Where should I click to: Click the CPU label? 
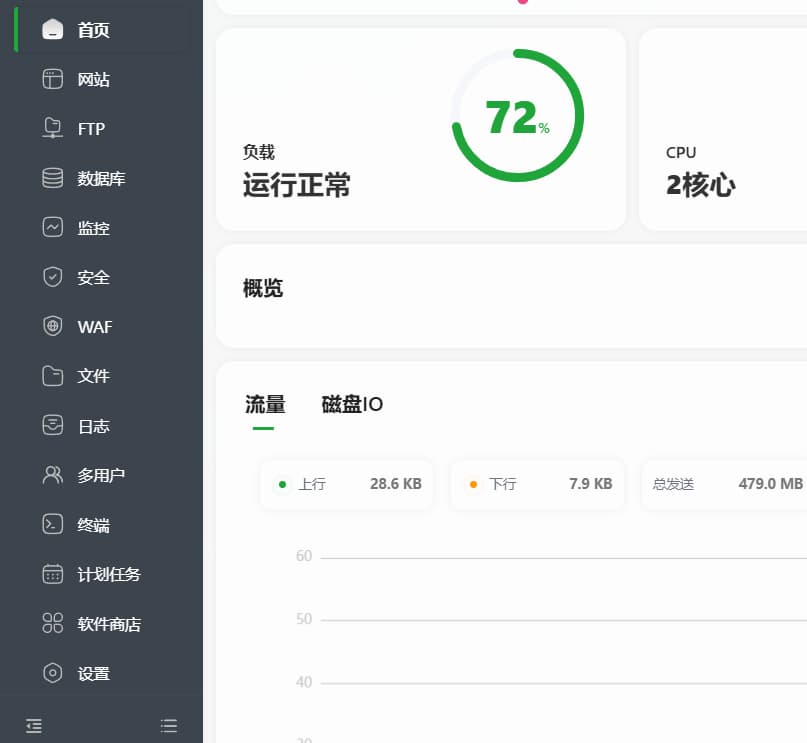[x=681, y=153]
